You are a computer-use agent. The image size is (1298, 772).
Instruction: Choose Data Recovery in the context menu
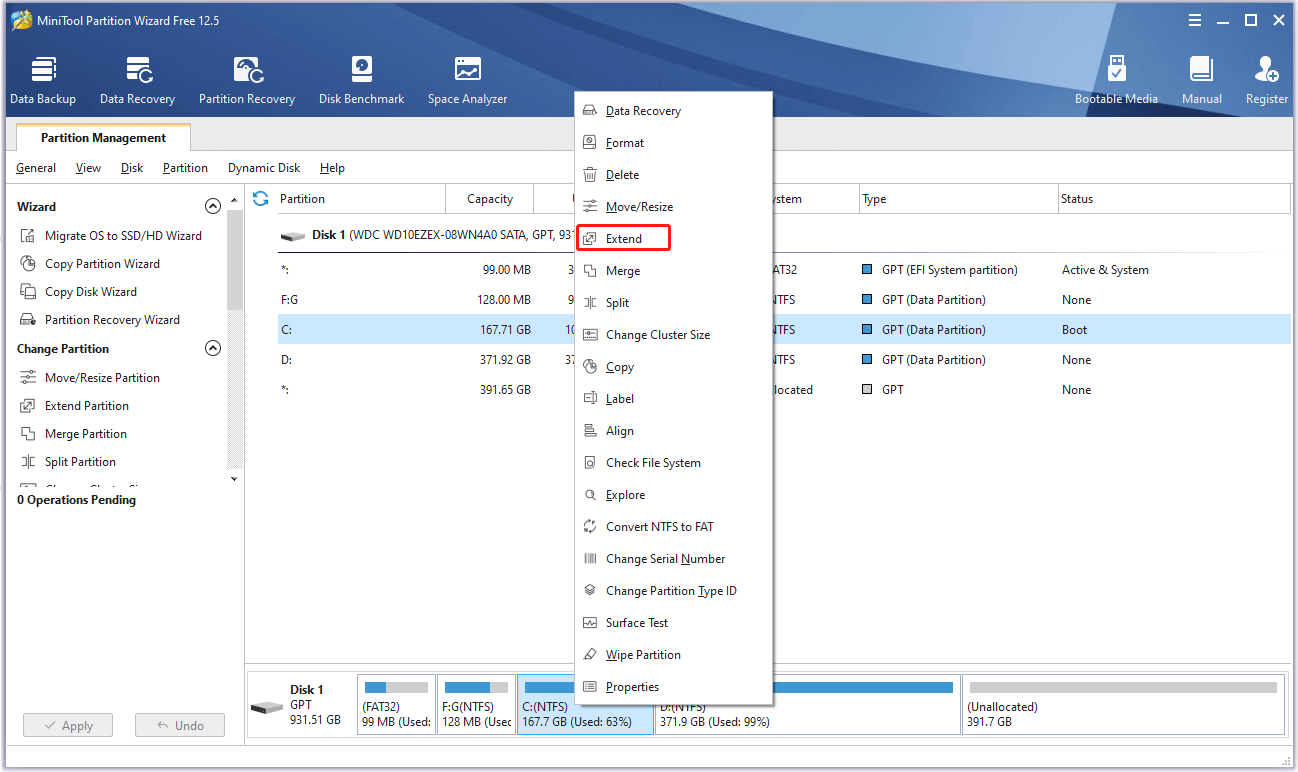pyautogui.click(x=672, y=111)
